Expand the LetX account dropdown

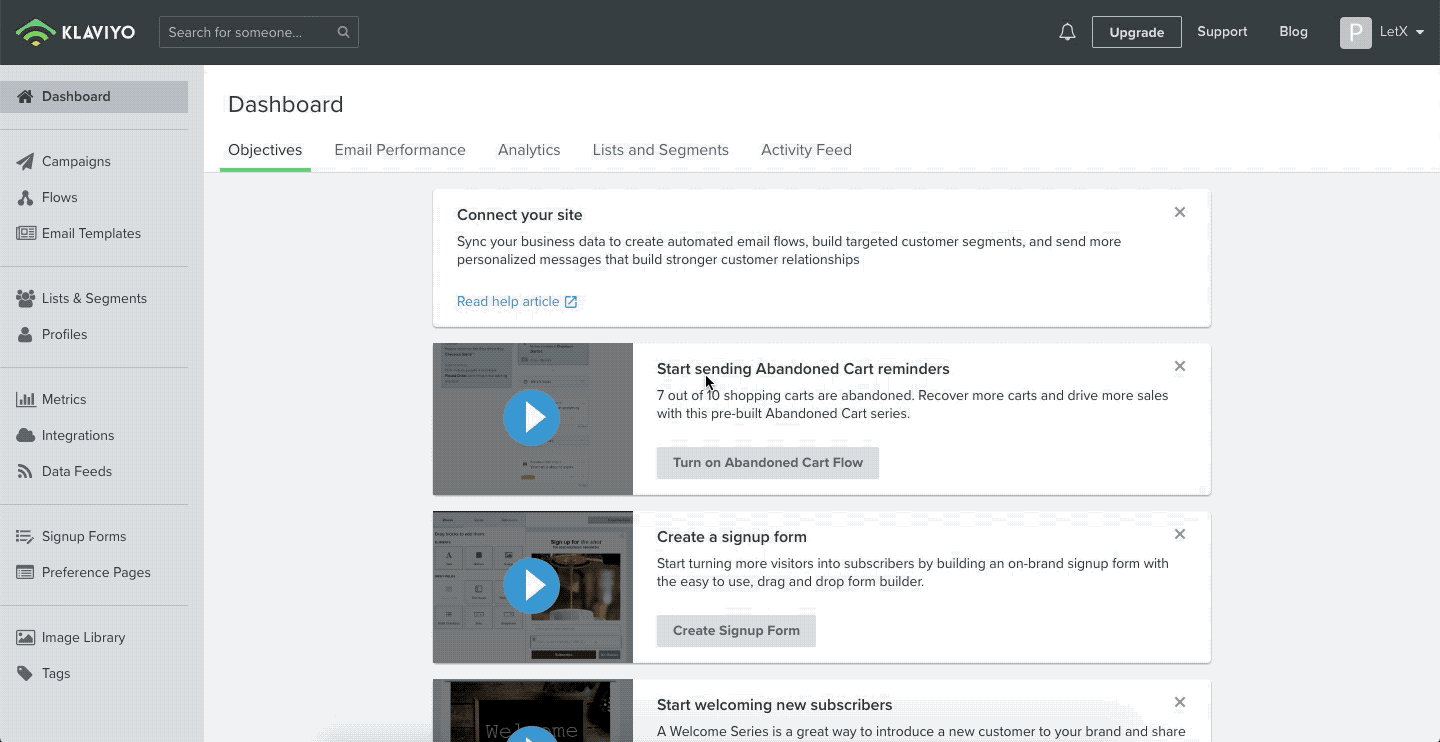tap(1420, 32)
